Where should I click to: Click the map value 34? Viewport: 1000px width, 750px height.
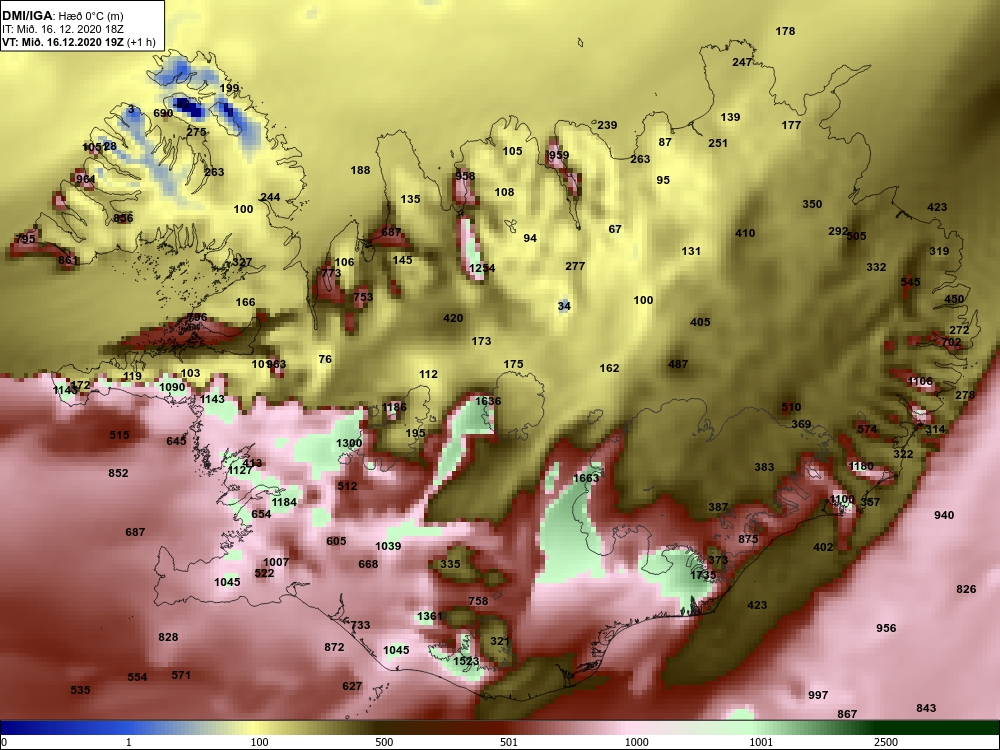[x=564, y=306]
